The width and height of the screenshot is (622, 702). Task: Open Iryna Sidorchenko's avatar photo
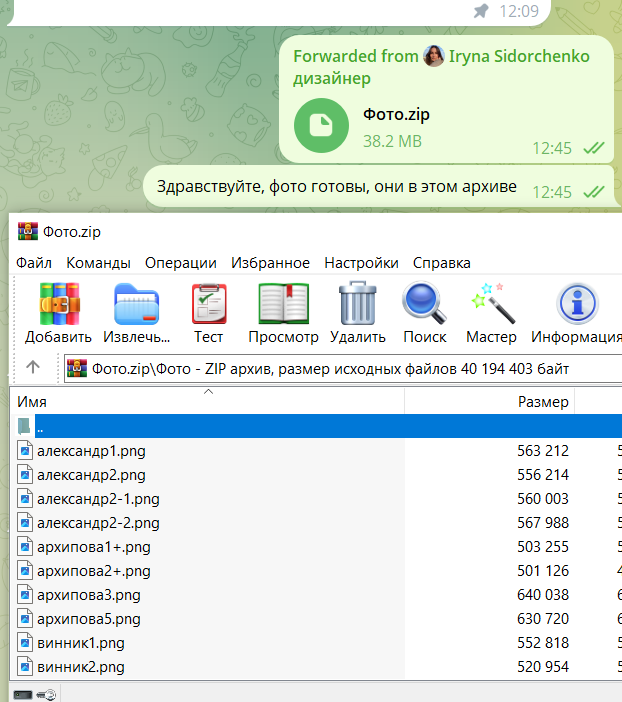[434, 56]
